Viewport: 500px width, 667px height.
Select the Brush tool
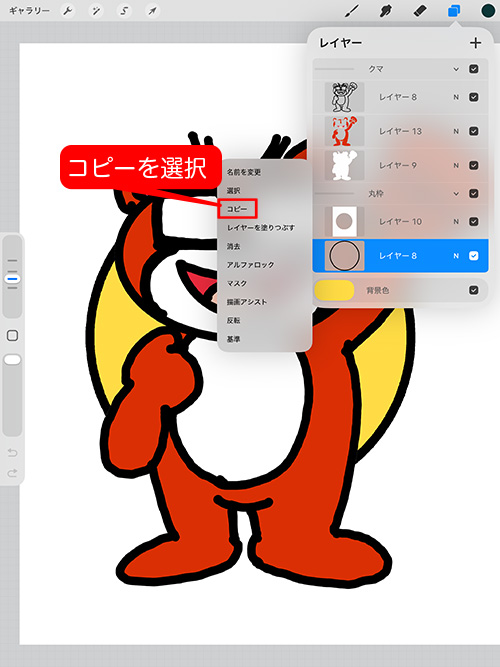coord(351,11)
